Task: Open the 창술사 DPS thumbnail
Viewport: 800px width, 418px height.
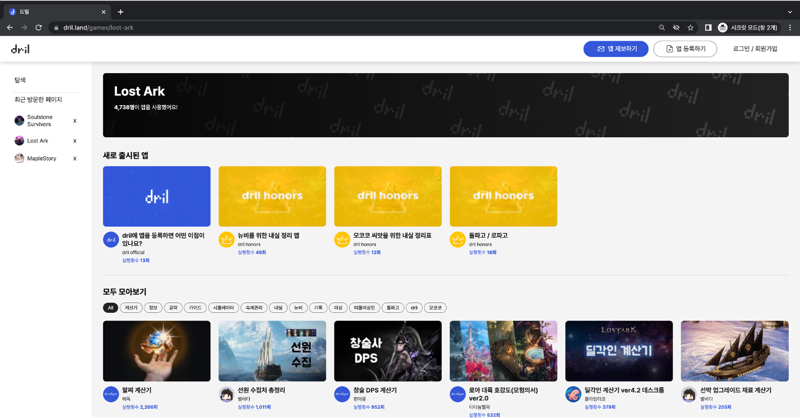Action: tap(388, 351)
